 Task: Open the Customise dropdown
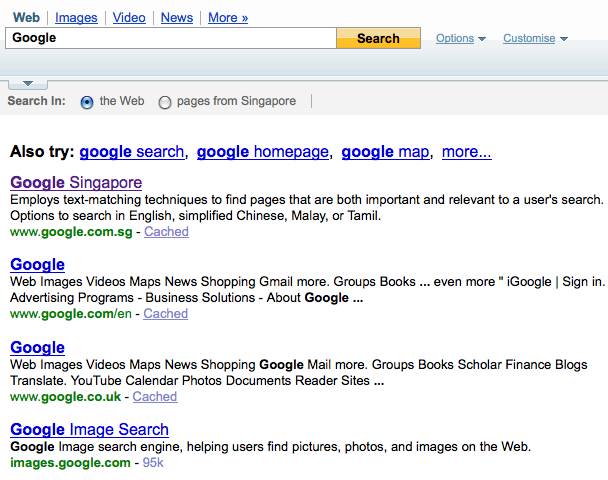point(535,38)
